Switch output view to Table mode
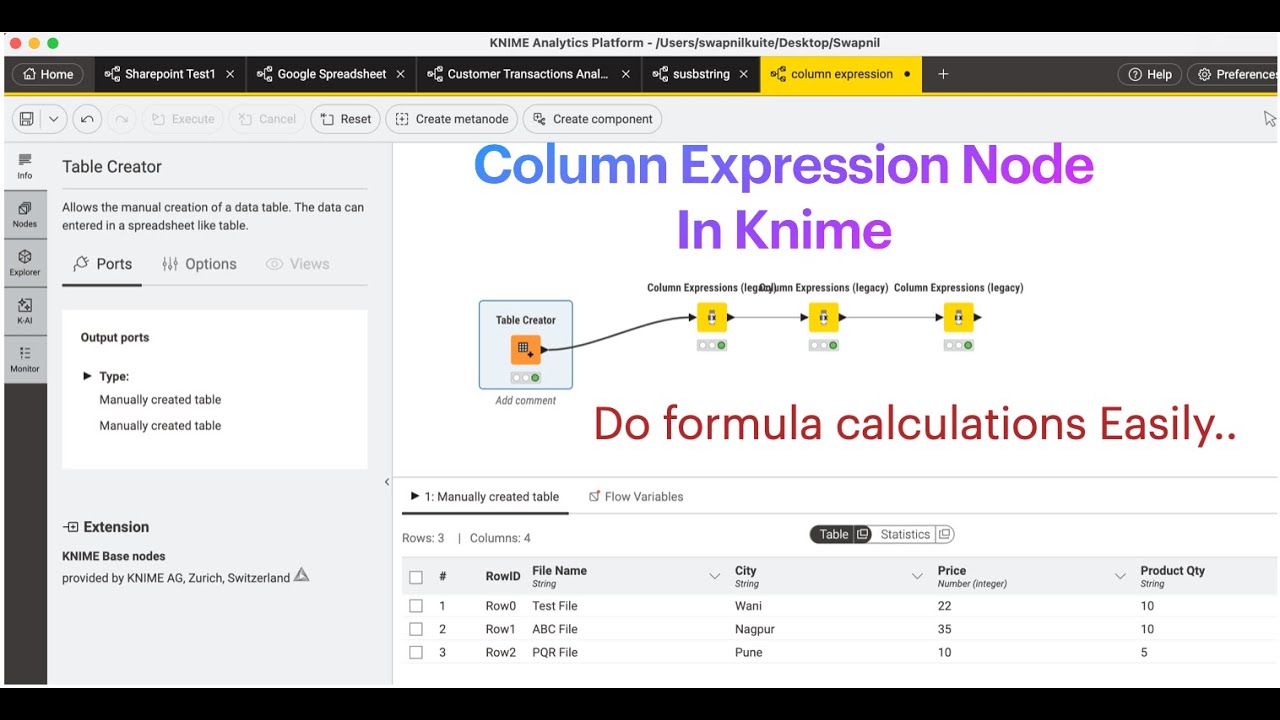1280x720 pixels. pos(834,534)
